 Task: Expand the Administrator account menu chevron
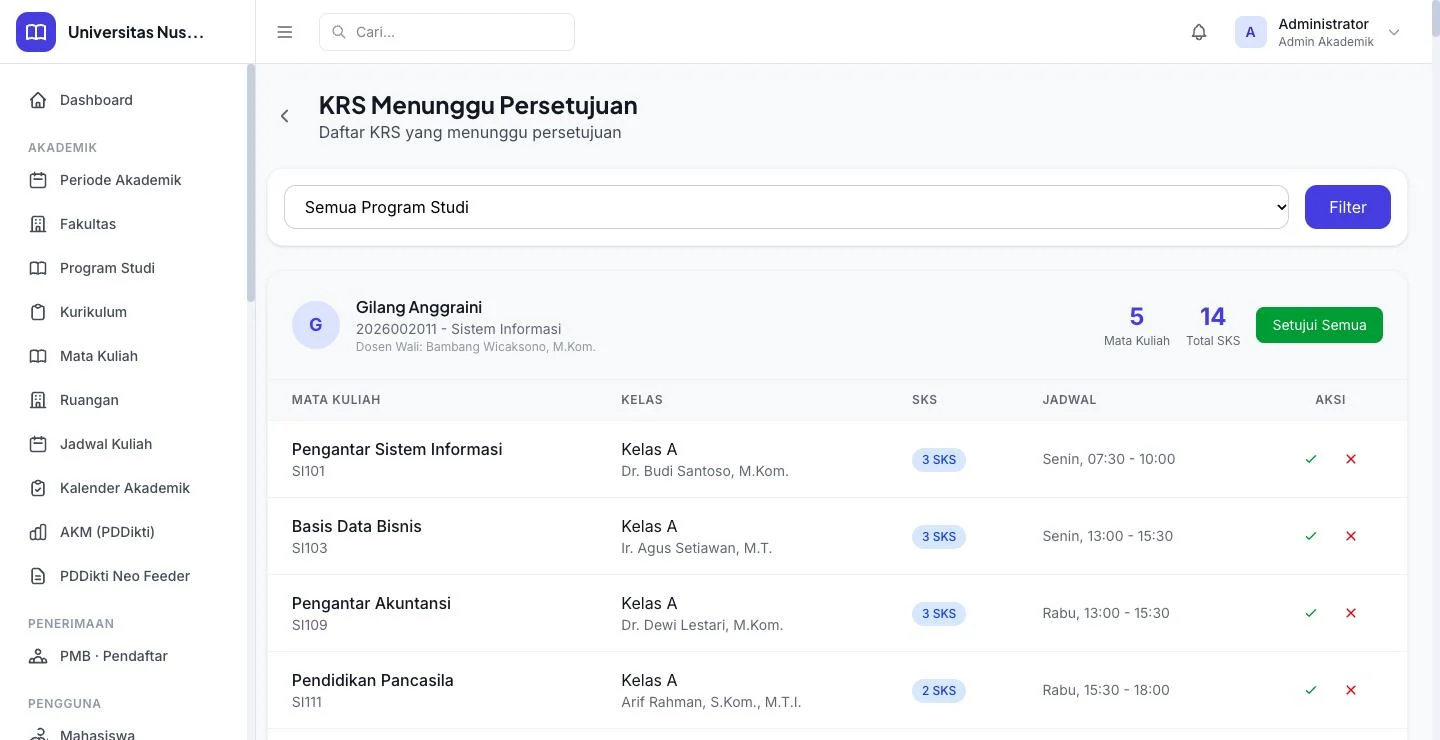pyautogui.click(x=1394, y=32)
